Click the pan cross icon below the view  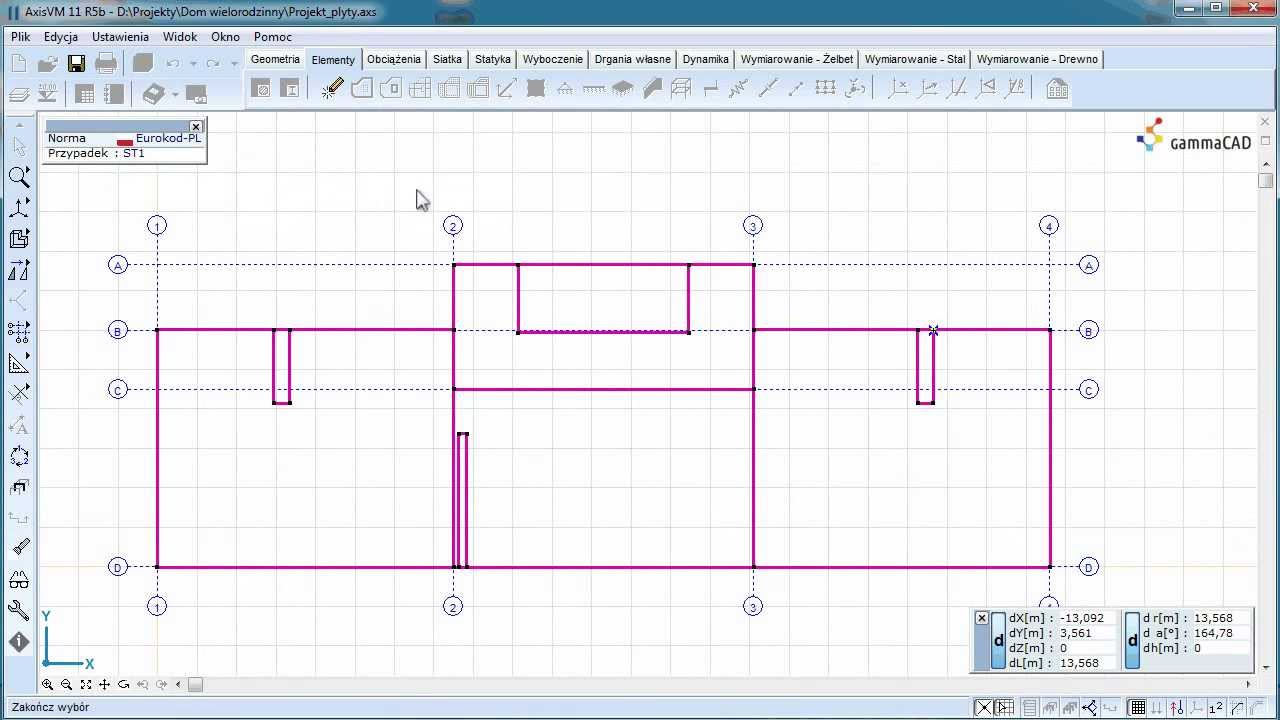pos(104,685)
